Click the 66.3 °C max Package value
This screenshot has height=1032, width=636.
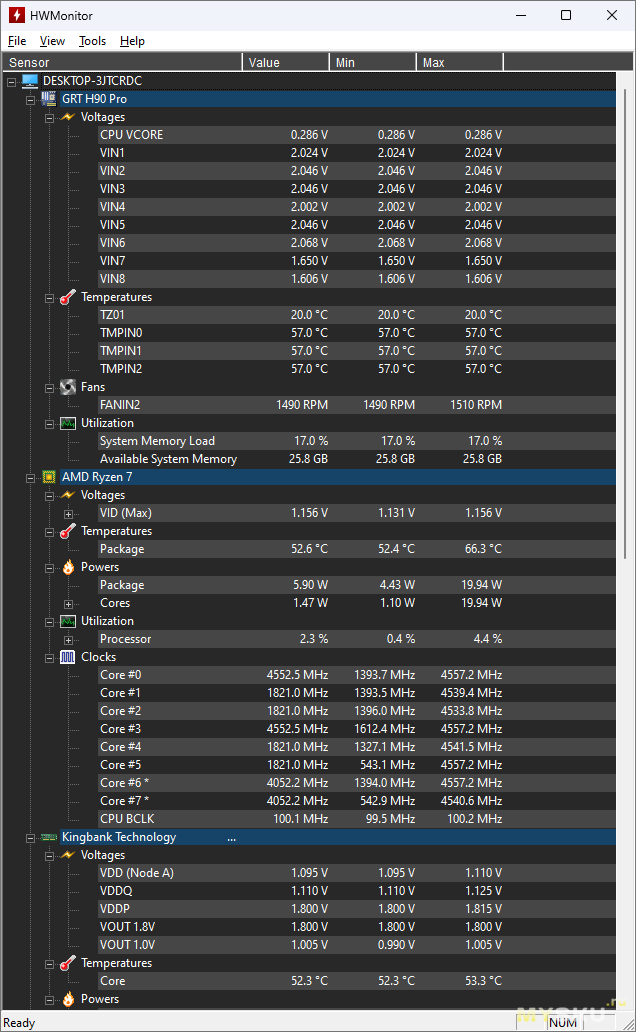(x=483, y=549)
